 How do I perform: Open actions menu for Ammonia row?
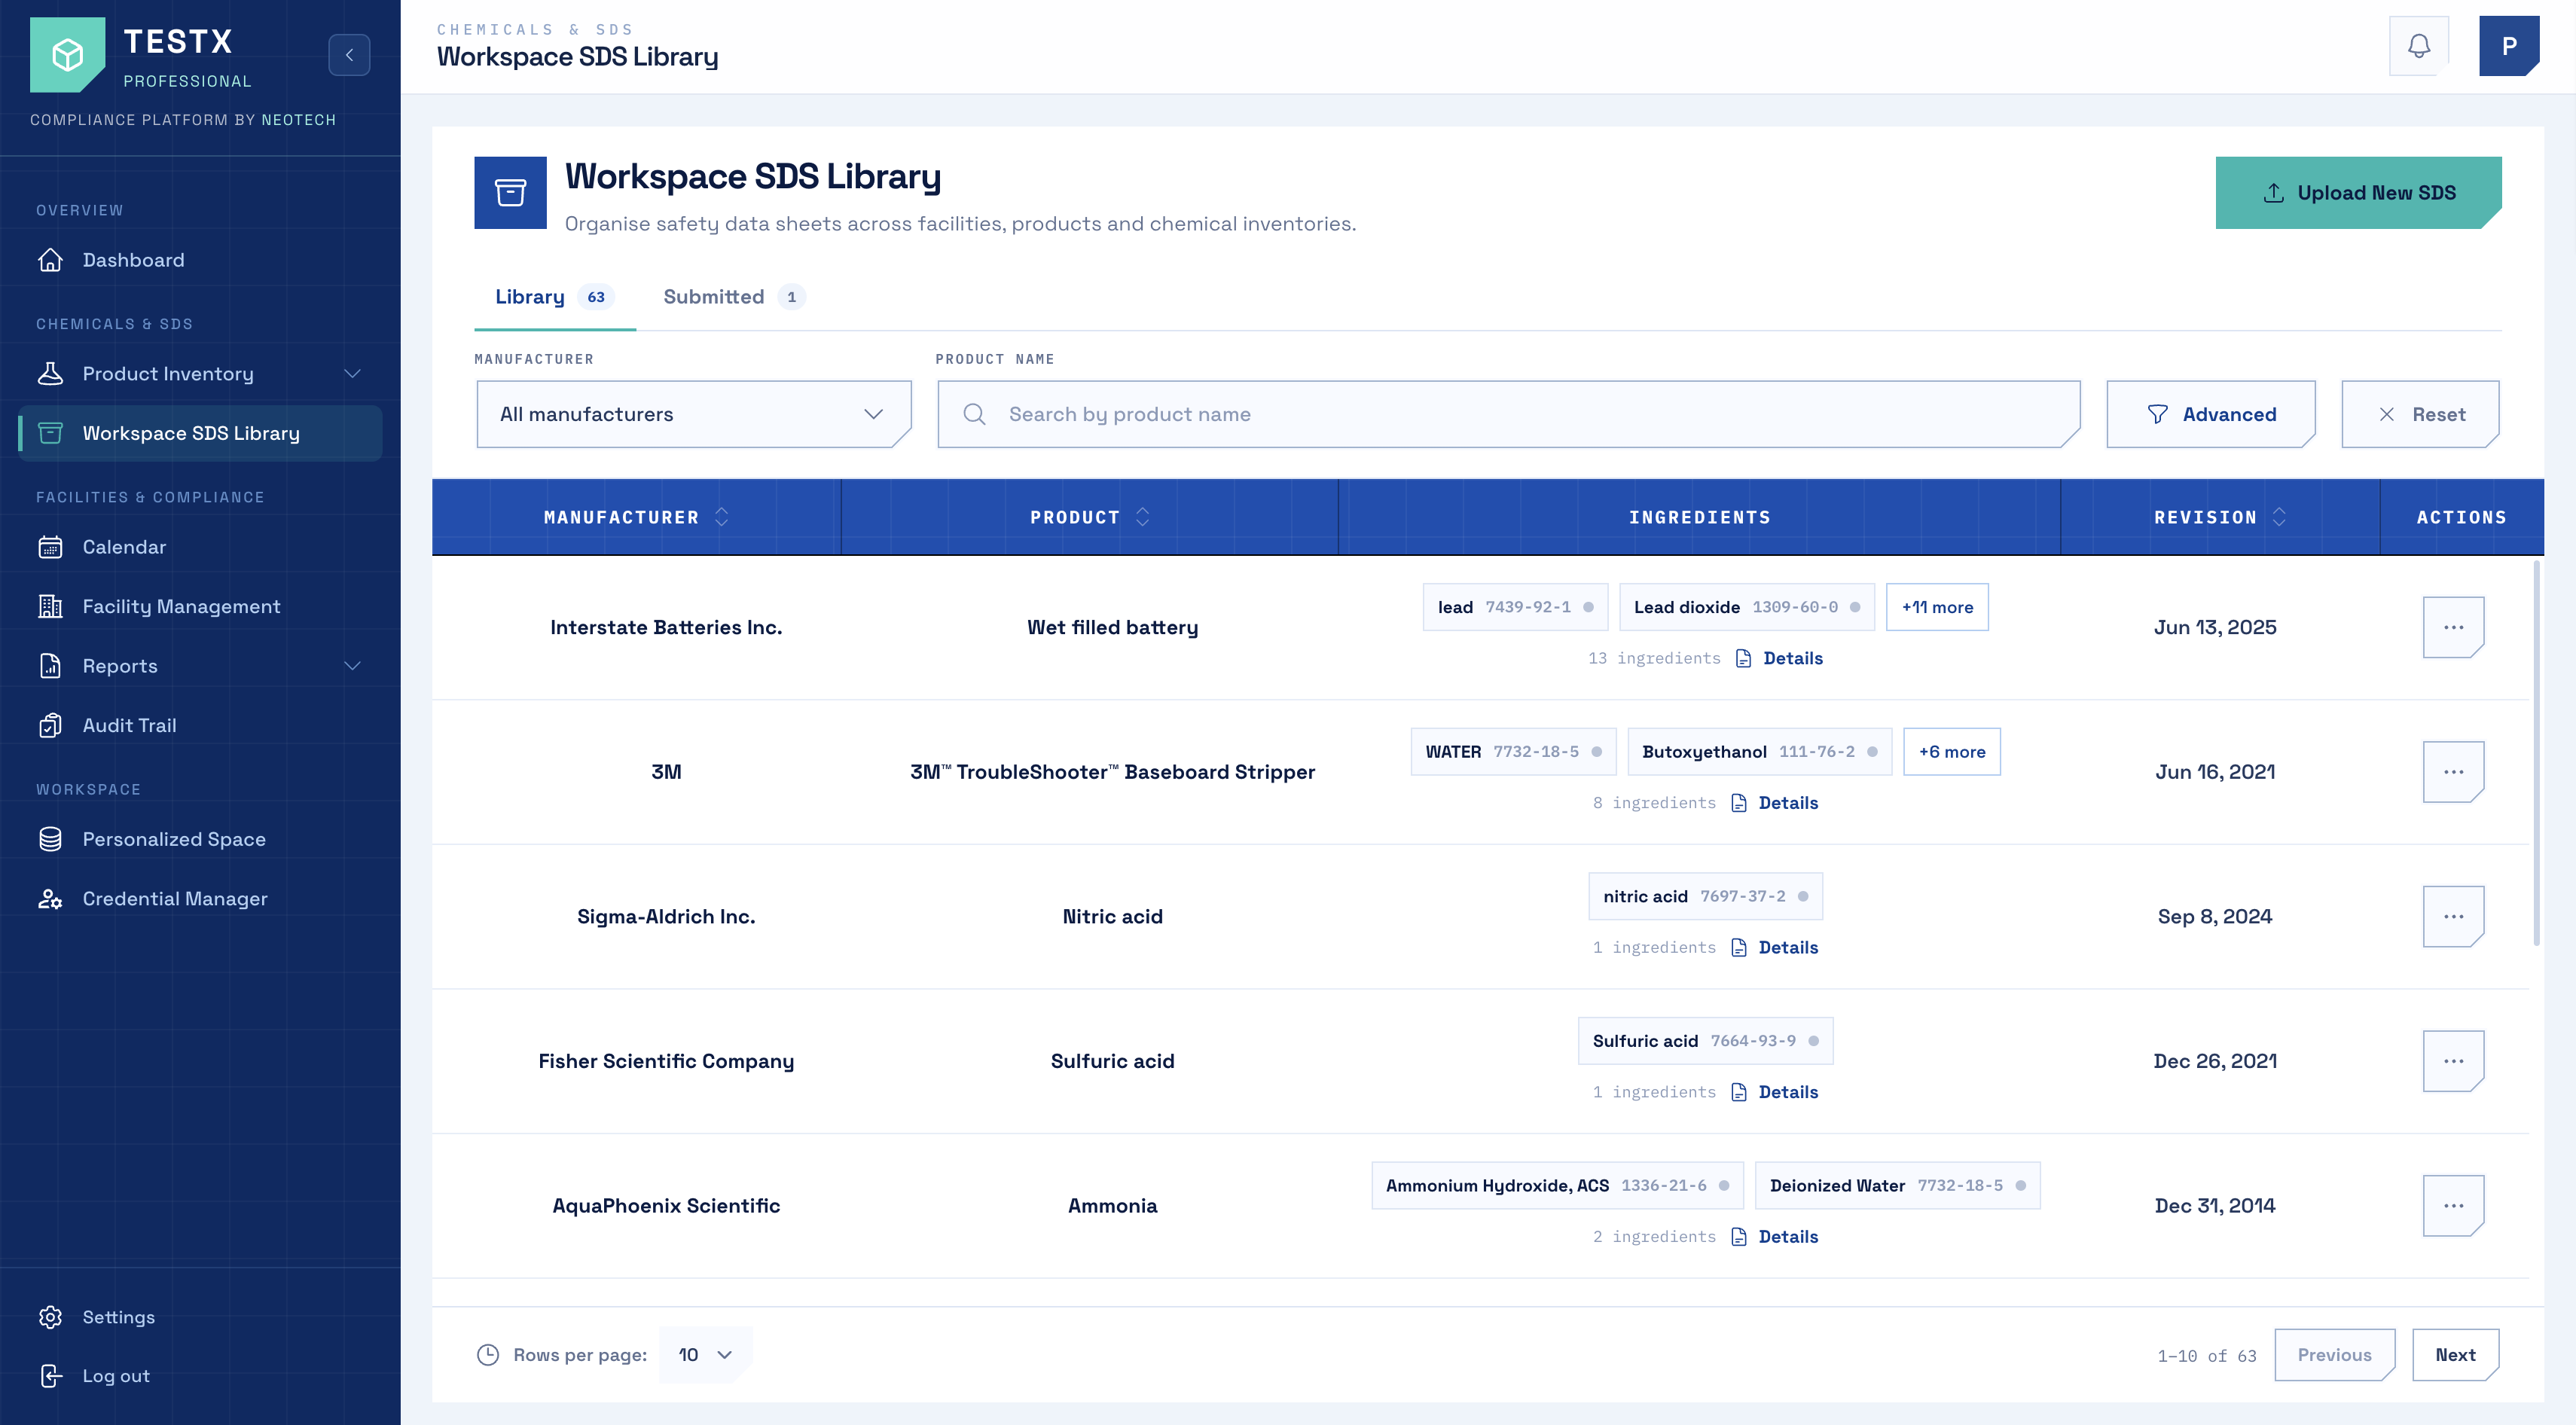click(2453, 1206)
